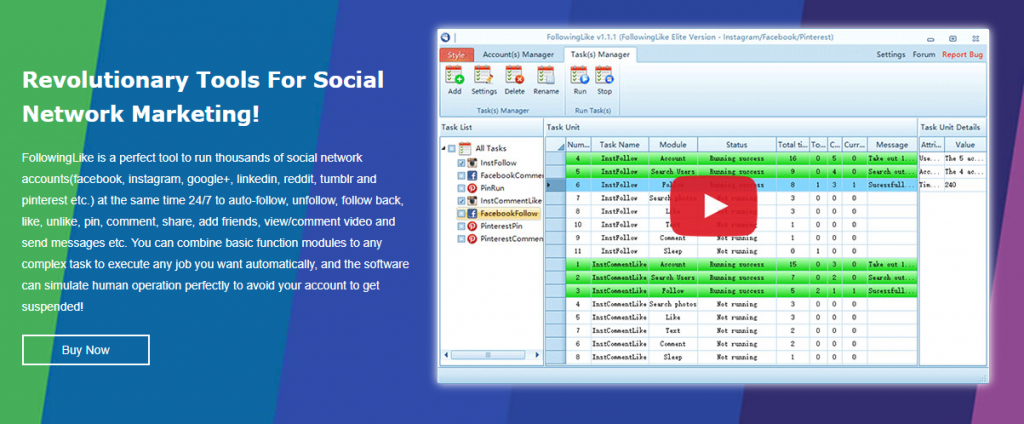Click the Style tab

(456, 55)
